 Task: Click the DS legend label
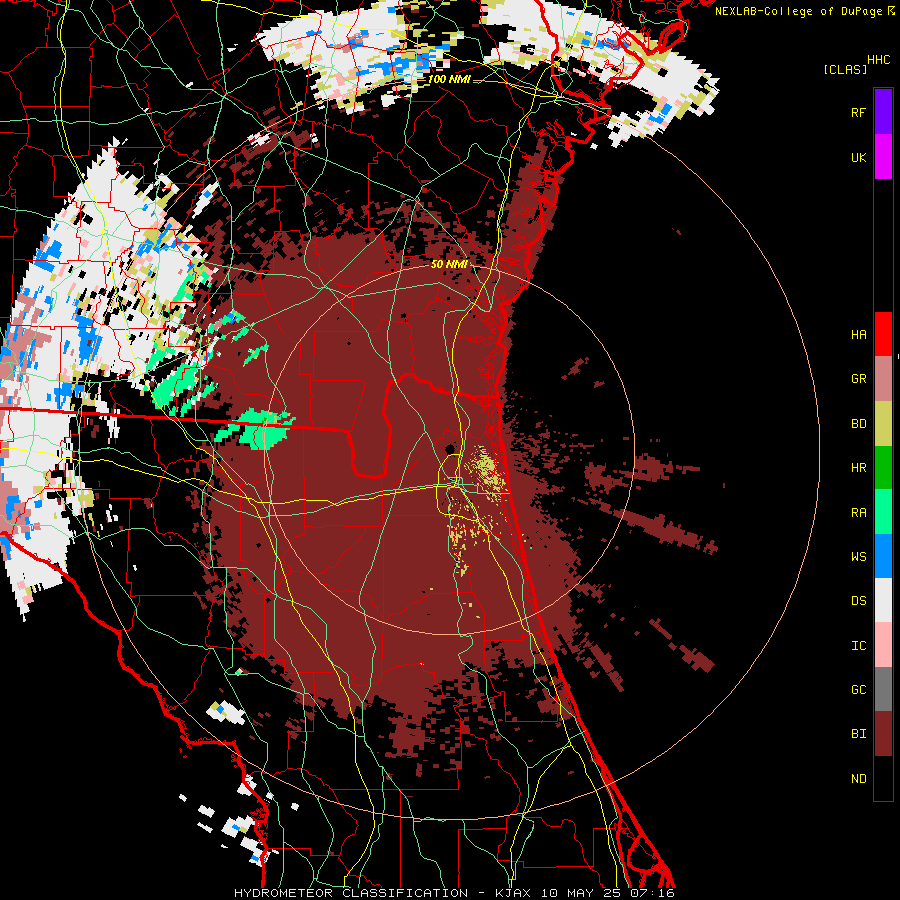tap(858, 601)
